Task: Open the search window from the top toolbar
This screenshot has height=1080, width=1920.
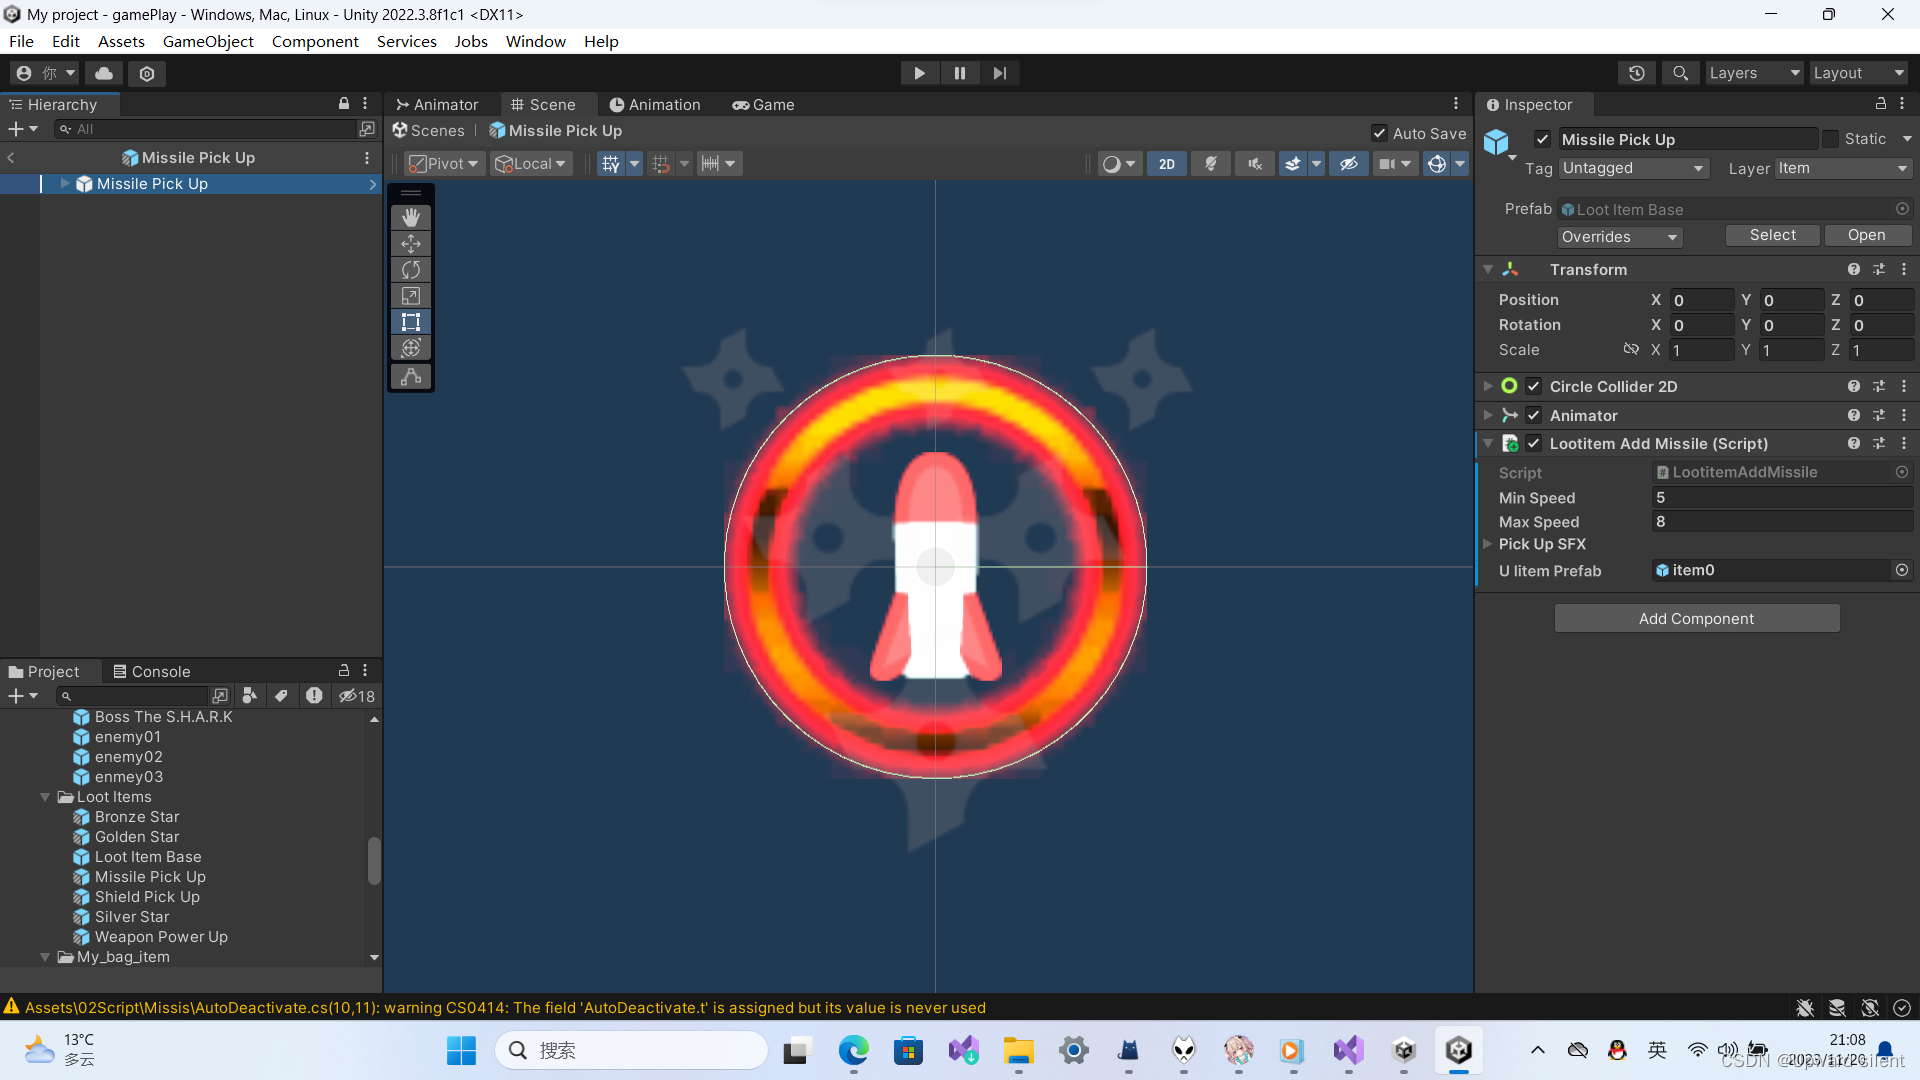Action: [x=1680, y=72]
